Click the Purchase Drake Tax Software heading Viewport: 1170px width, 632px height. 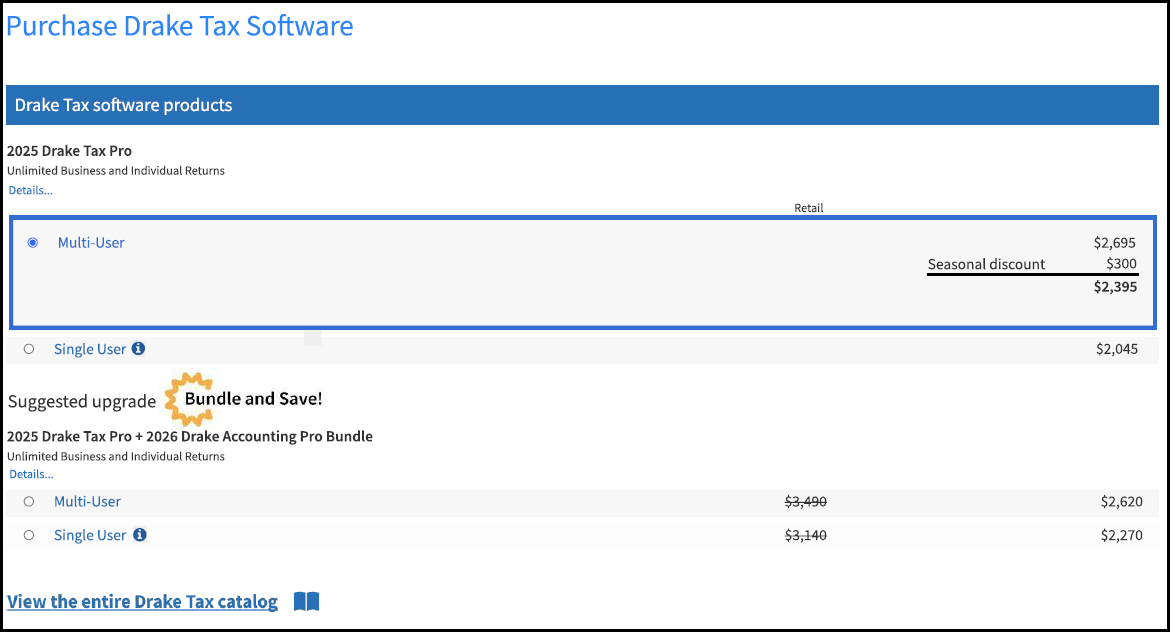180,26
